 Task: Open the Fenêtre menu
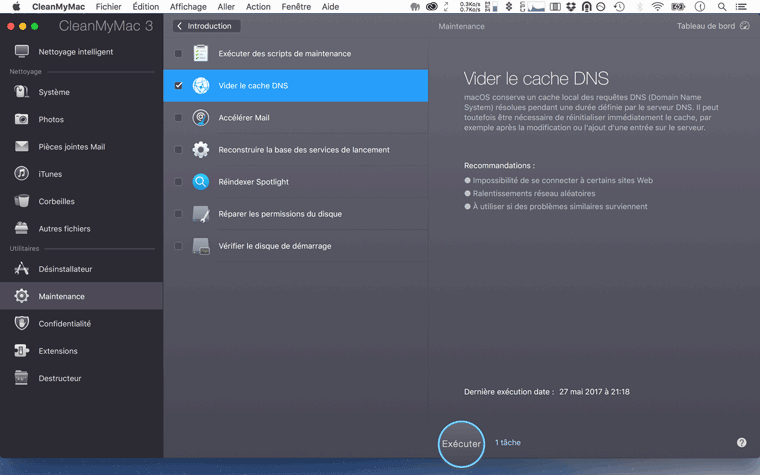point(296,7)
